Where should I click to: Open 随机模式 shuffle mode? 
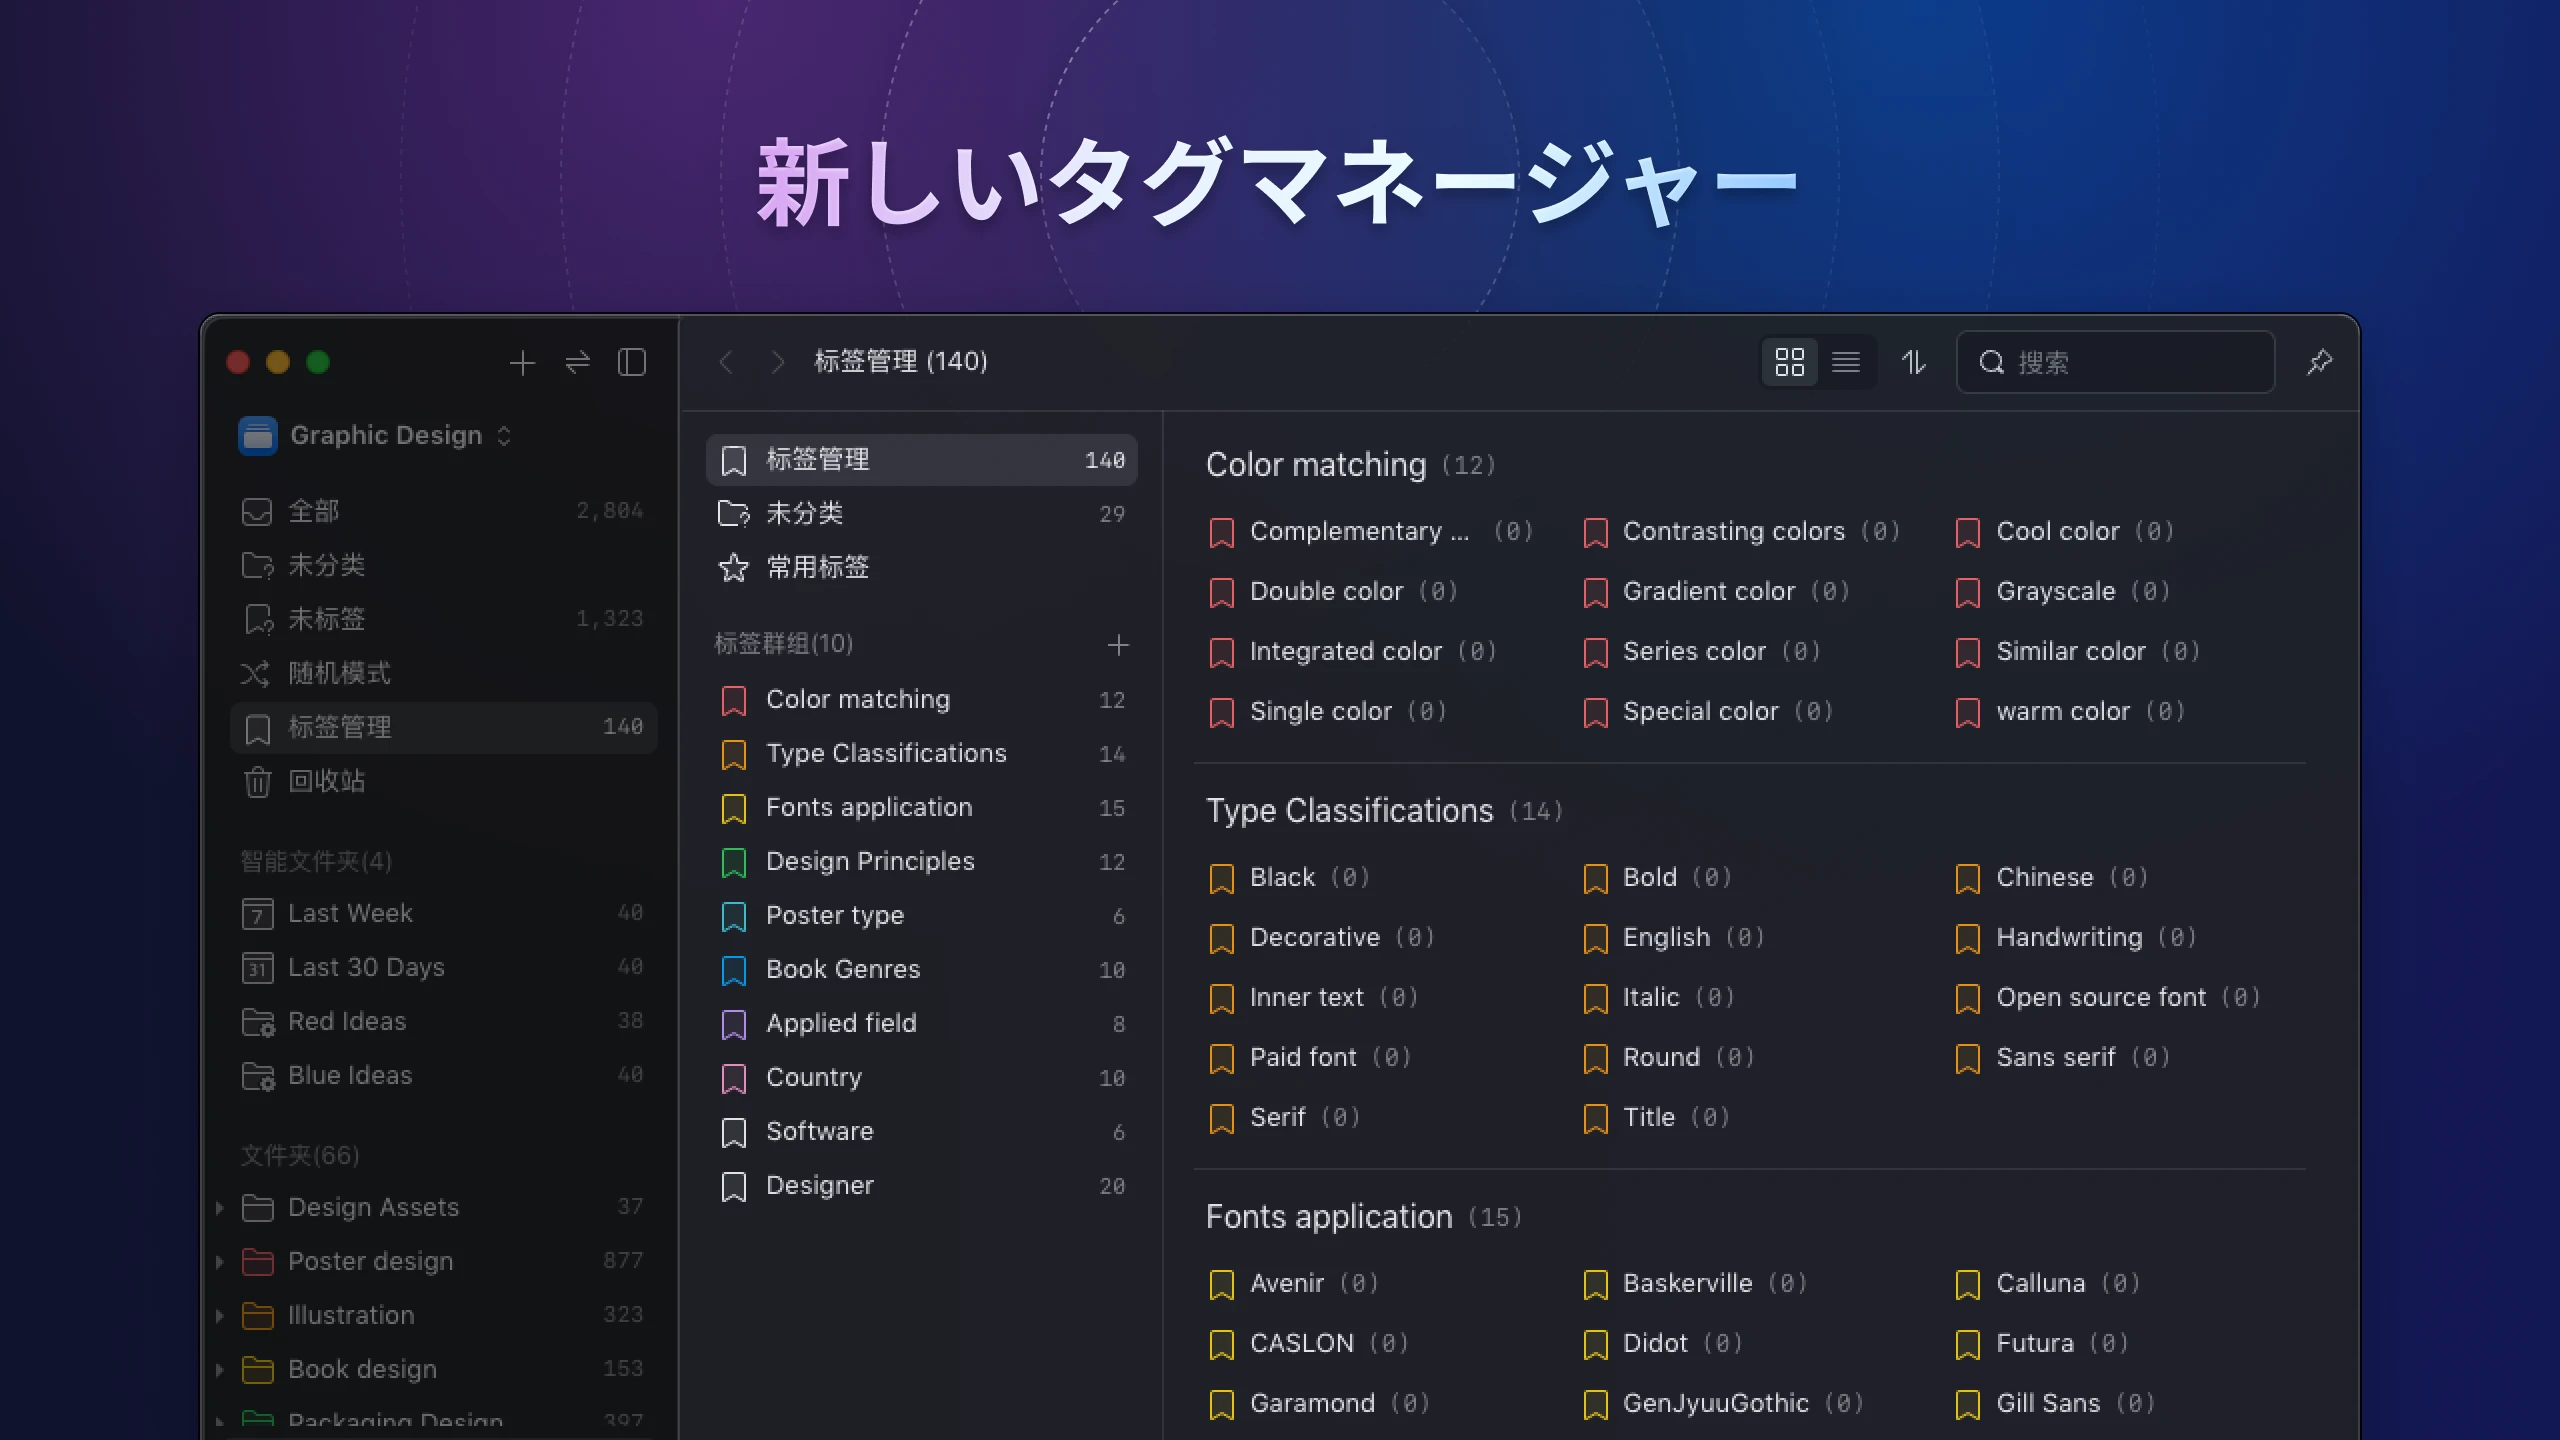point(443,673)
